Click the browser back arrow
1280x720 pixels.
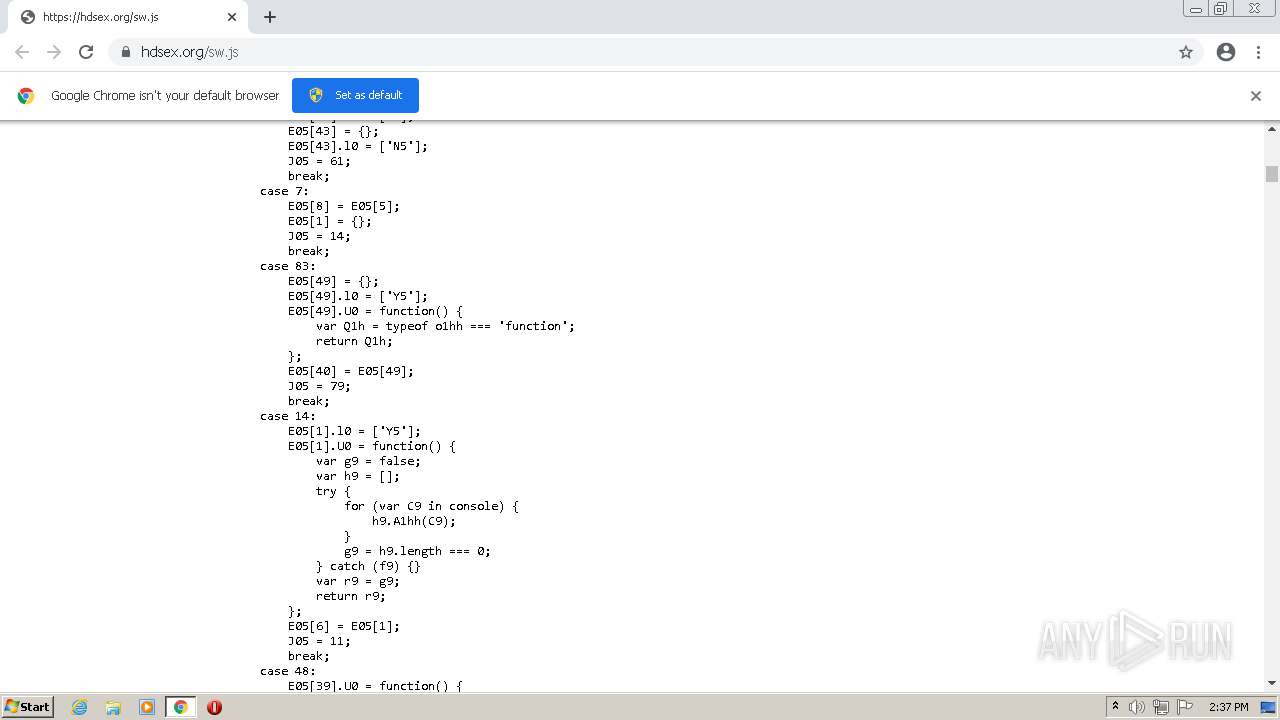point(22,52)
